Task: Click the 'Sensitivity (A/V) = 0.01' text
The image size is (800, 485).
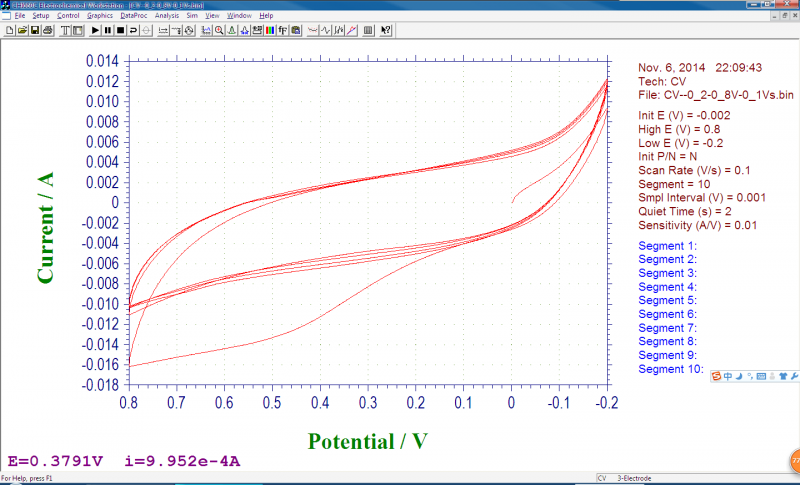Action: [697, 225]
